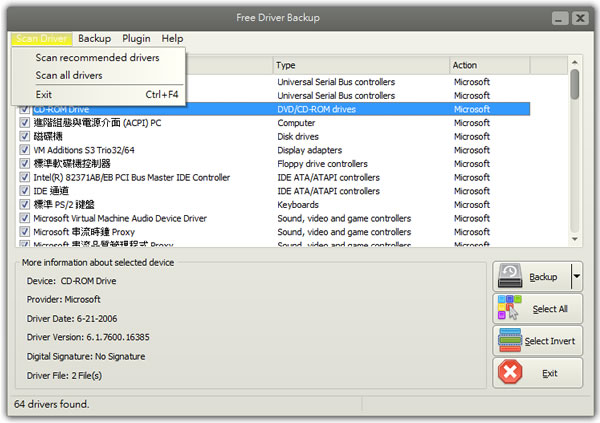Choose Scan recommended drivers

click(97, 58)
